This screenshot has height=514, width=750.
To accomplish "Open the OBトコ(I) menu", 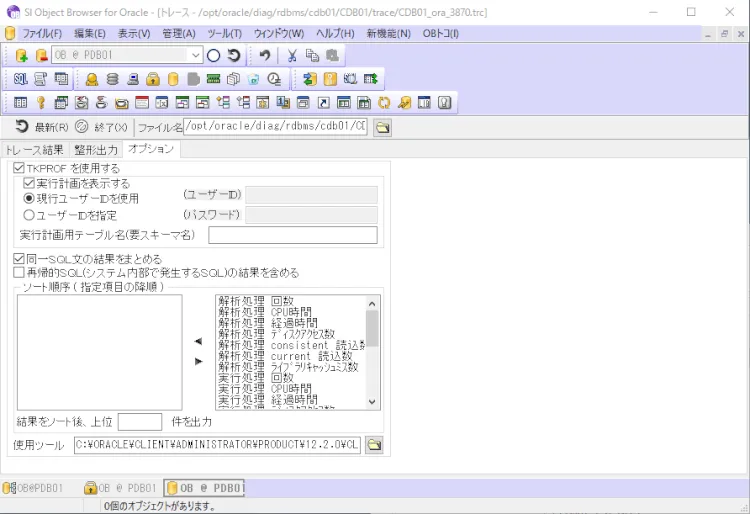I will [x=441, y=33].
